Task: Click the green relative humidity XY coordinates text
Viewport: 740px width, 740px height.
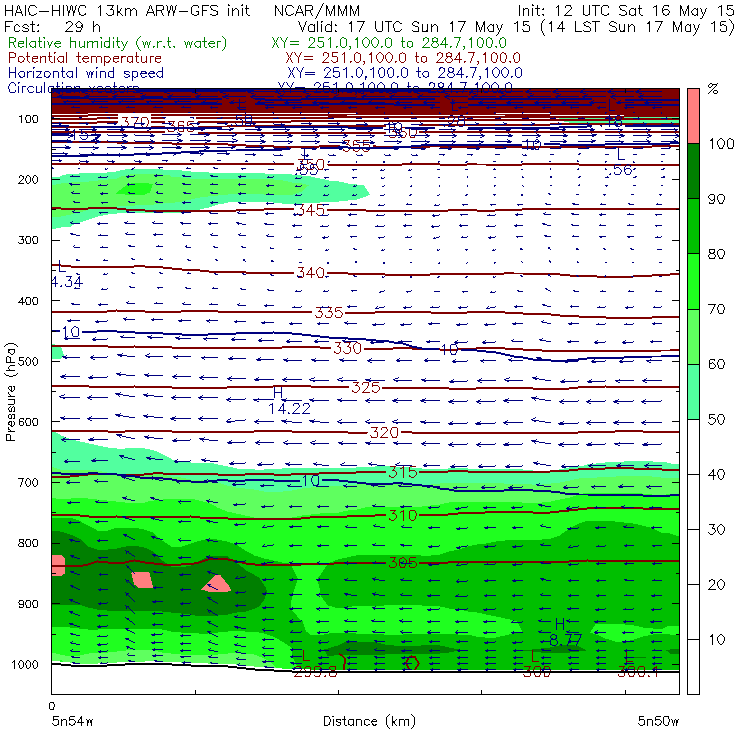Action: tap(389, 43)
